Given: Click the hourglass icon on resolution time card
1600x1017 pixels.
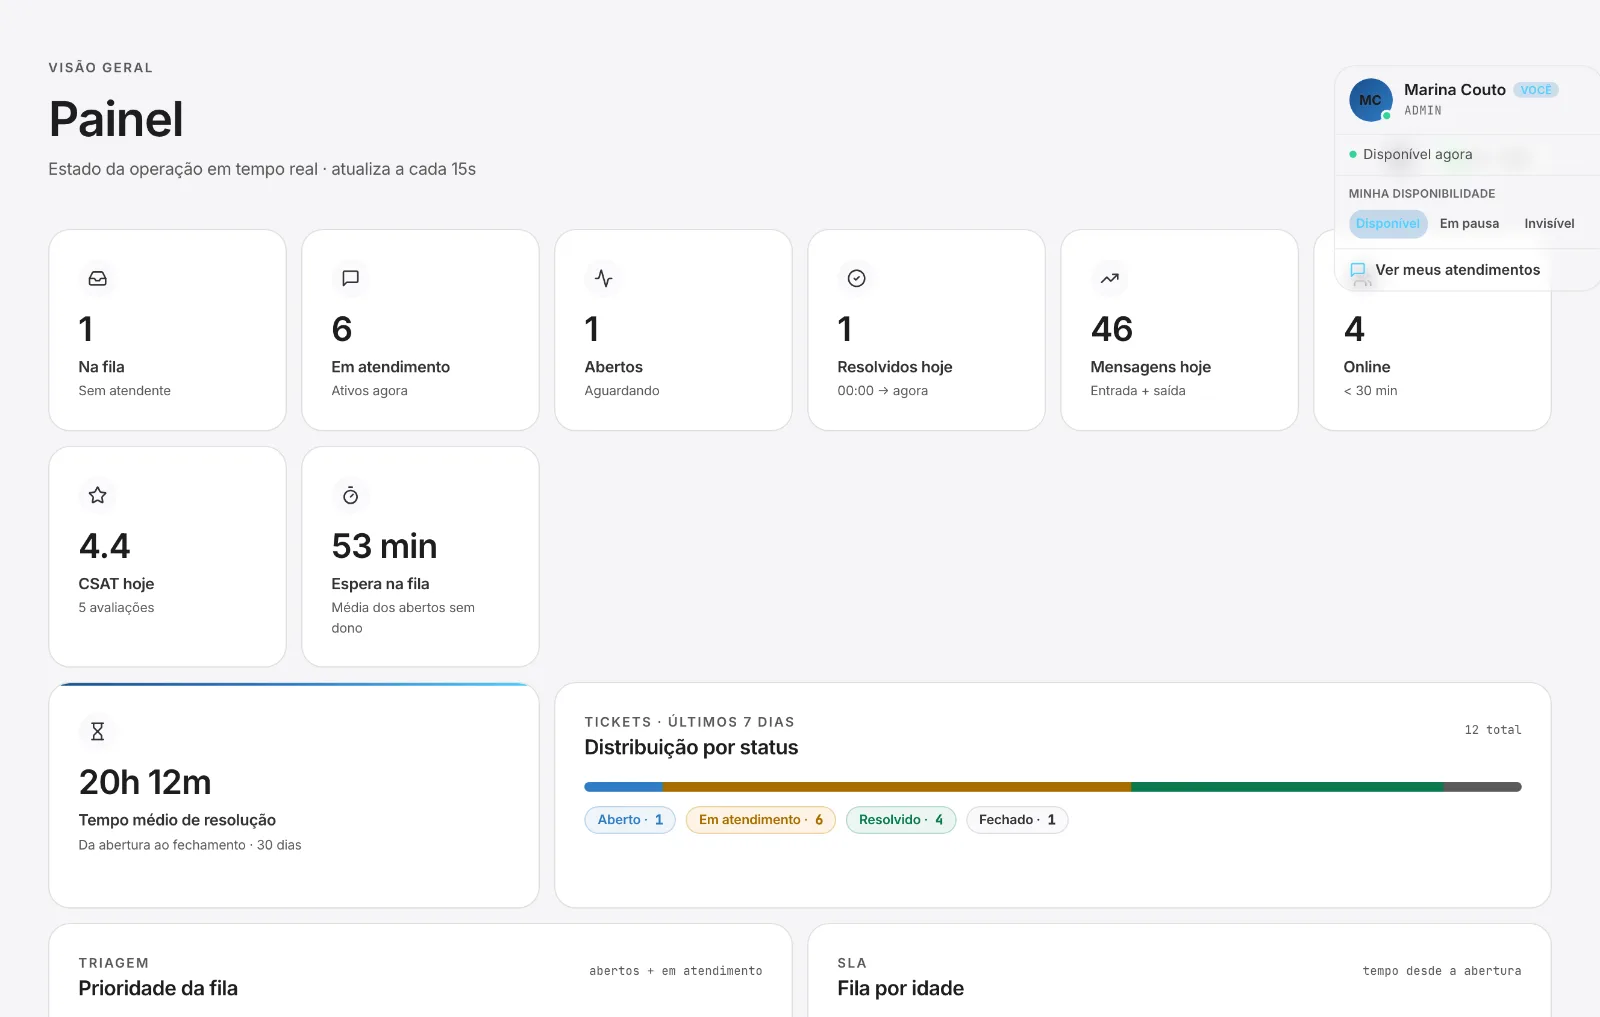Looking at the screenshot, I should click(x=97, y=731).
